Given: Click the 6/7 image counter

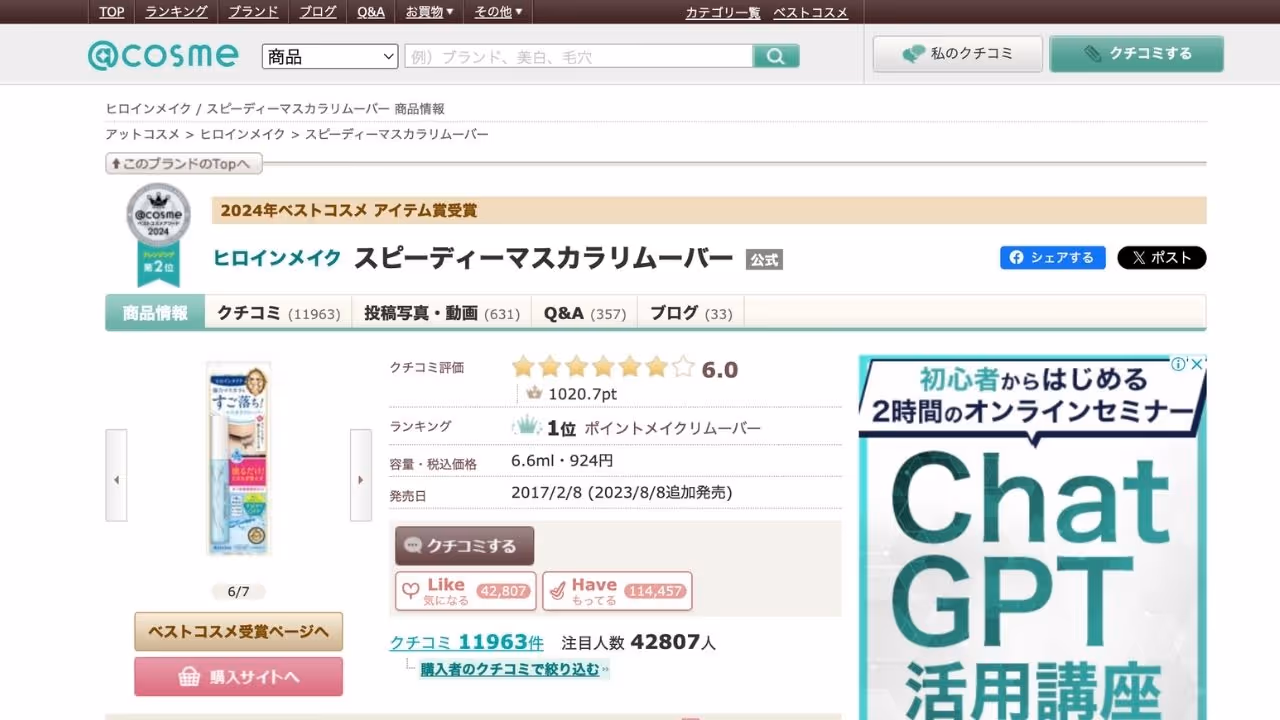Looking at the screenshot, I should [238, 591].
